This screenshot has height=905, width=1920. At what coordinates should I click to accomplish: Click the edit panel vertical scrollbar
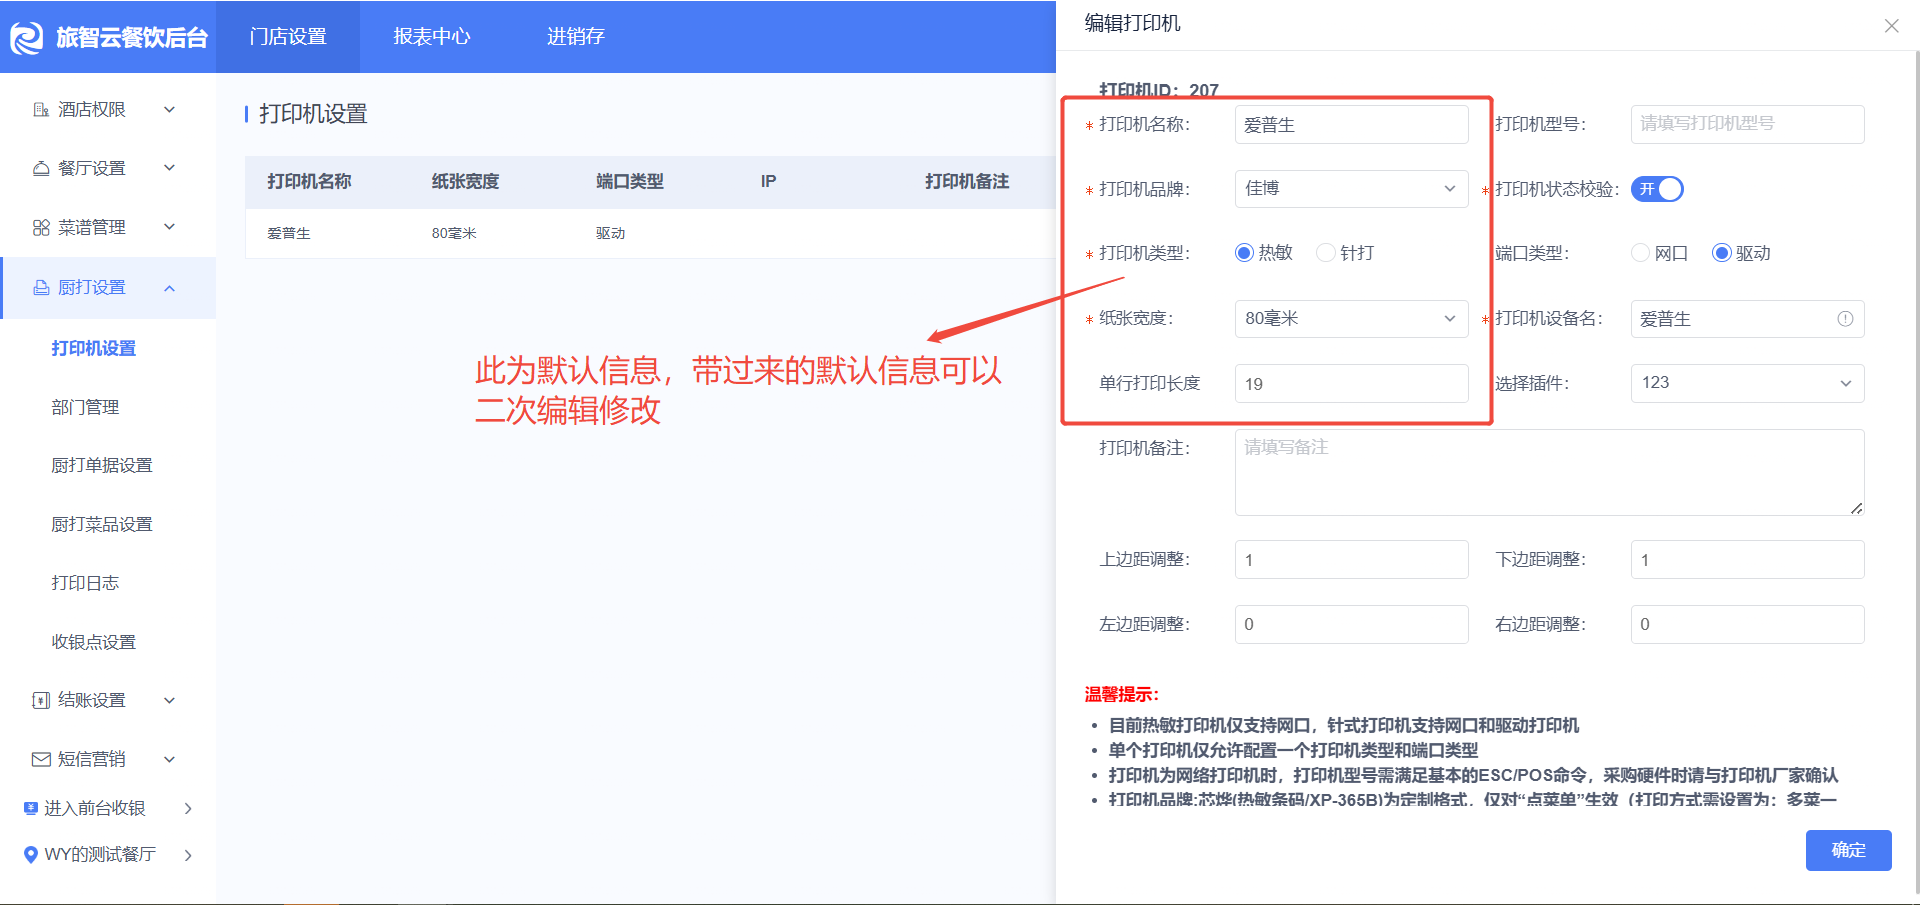[x=1915, y=470]
